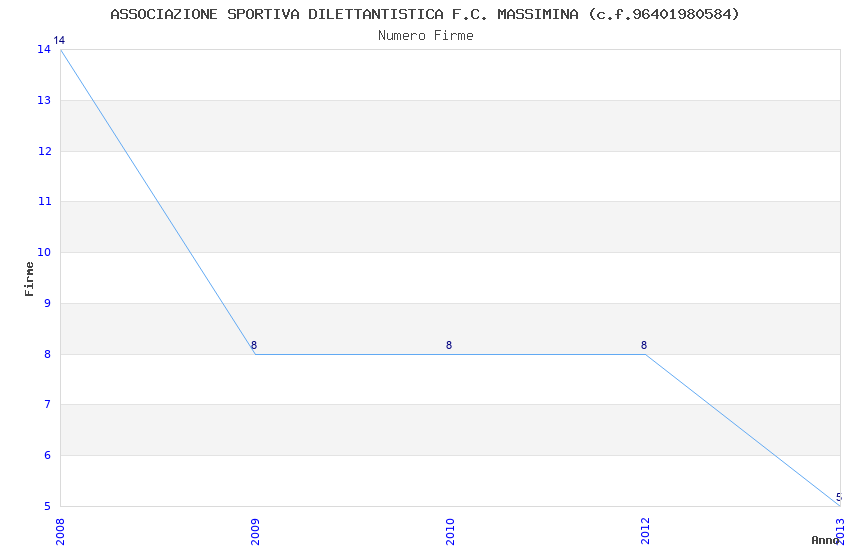Click the data point label 14 for 2008

click(59, 41)
